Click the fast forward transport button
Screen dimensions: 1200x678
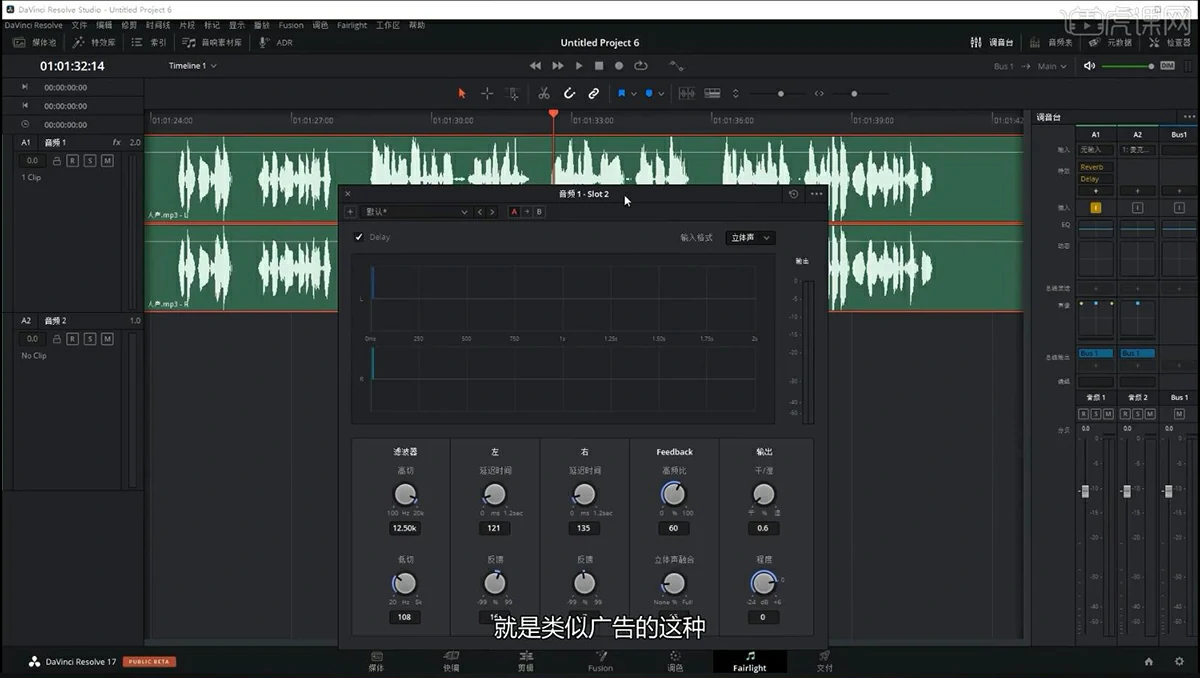point(558,66)
